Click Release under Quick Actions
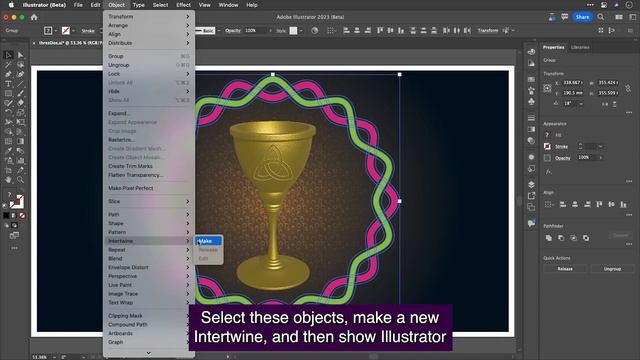Viewport: 640px width, 360px height. [x=565, y=269]
